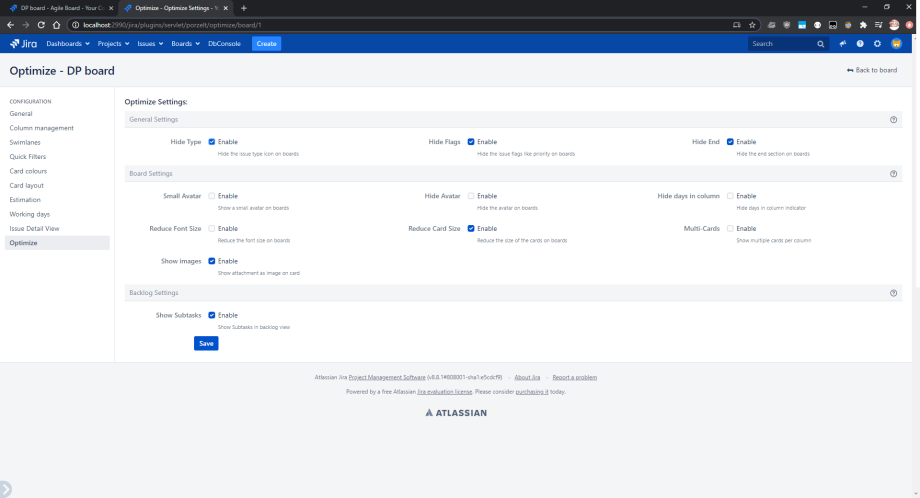Open help icon for Backlog Settings section
This screenshot has height=498, width=920.
pyautogui.click(x=893, y=293)
